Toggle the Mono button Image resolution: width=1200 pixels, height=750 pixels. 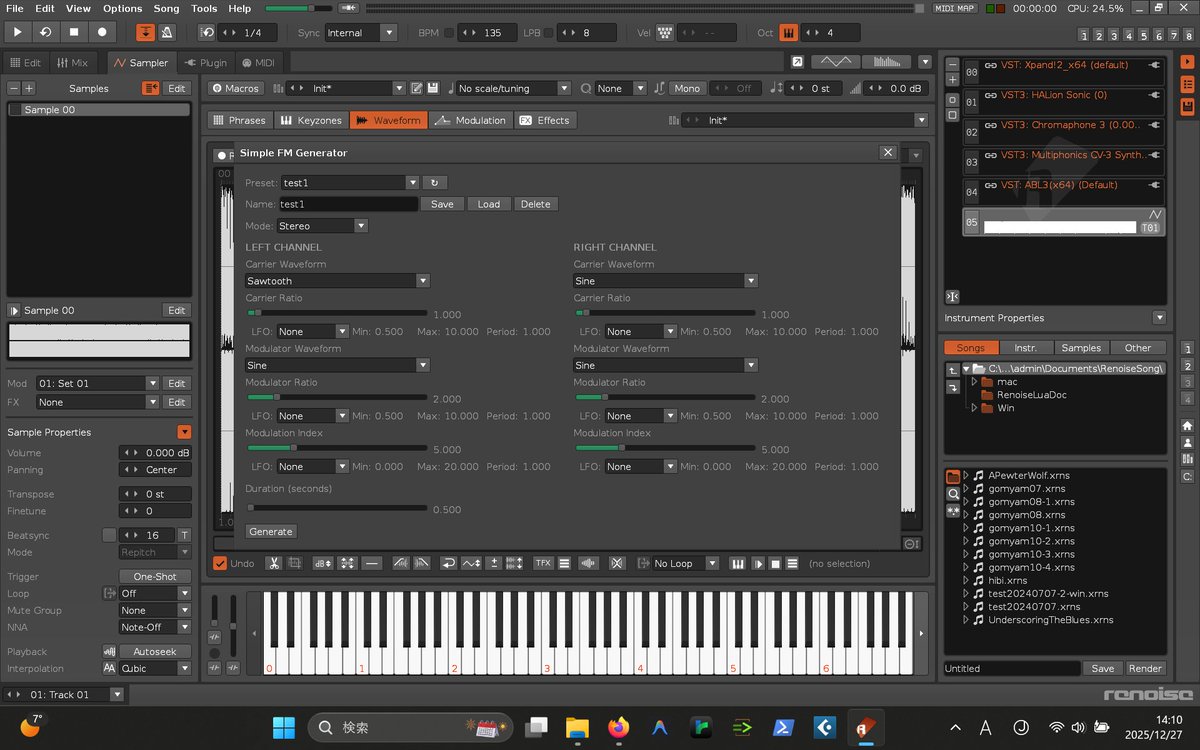pos(687,88)
